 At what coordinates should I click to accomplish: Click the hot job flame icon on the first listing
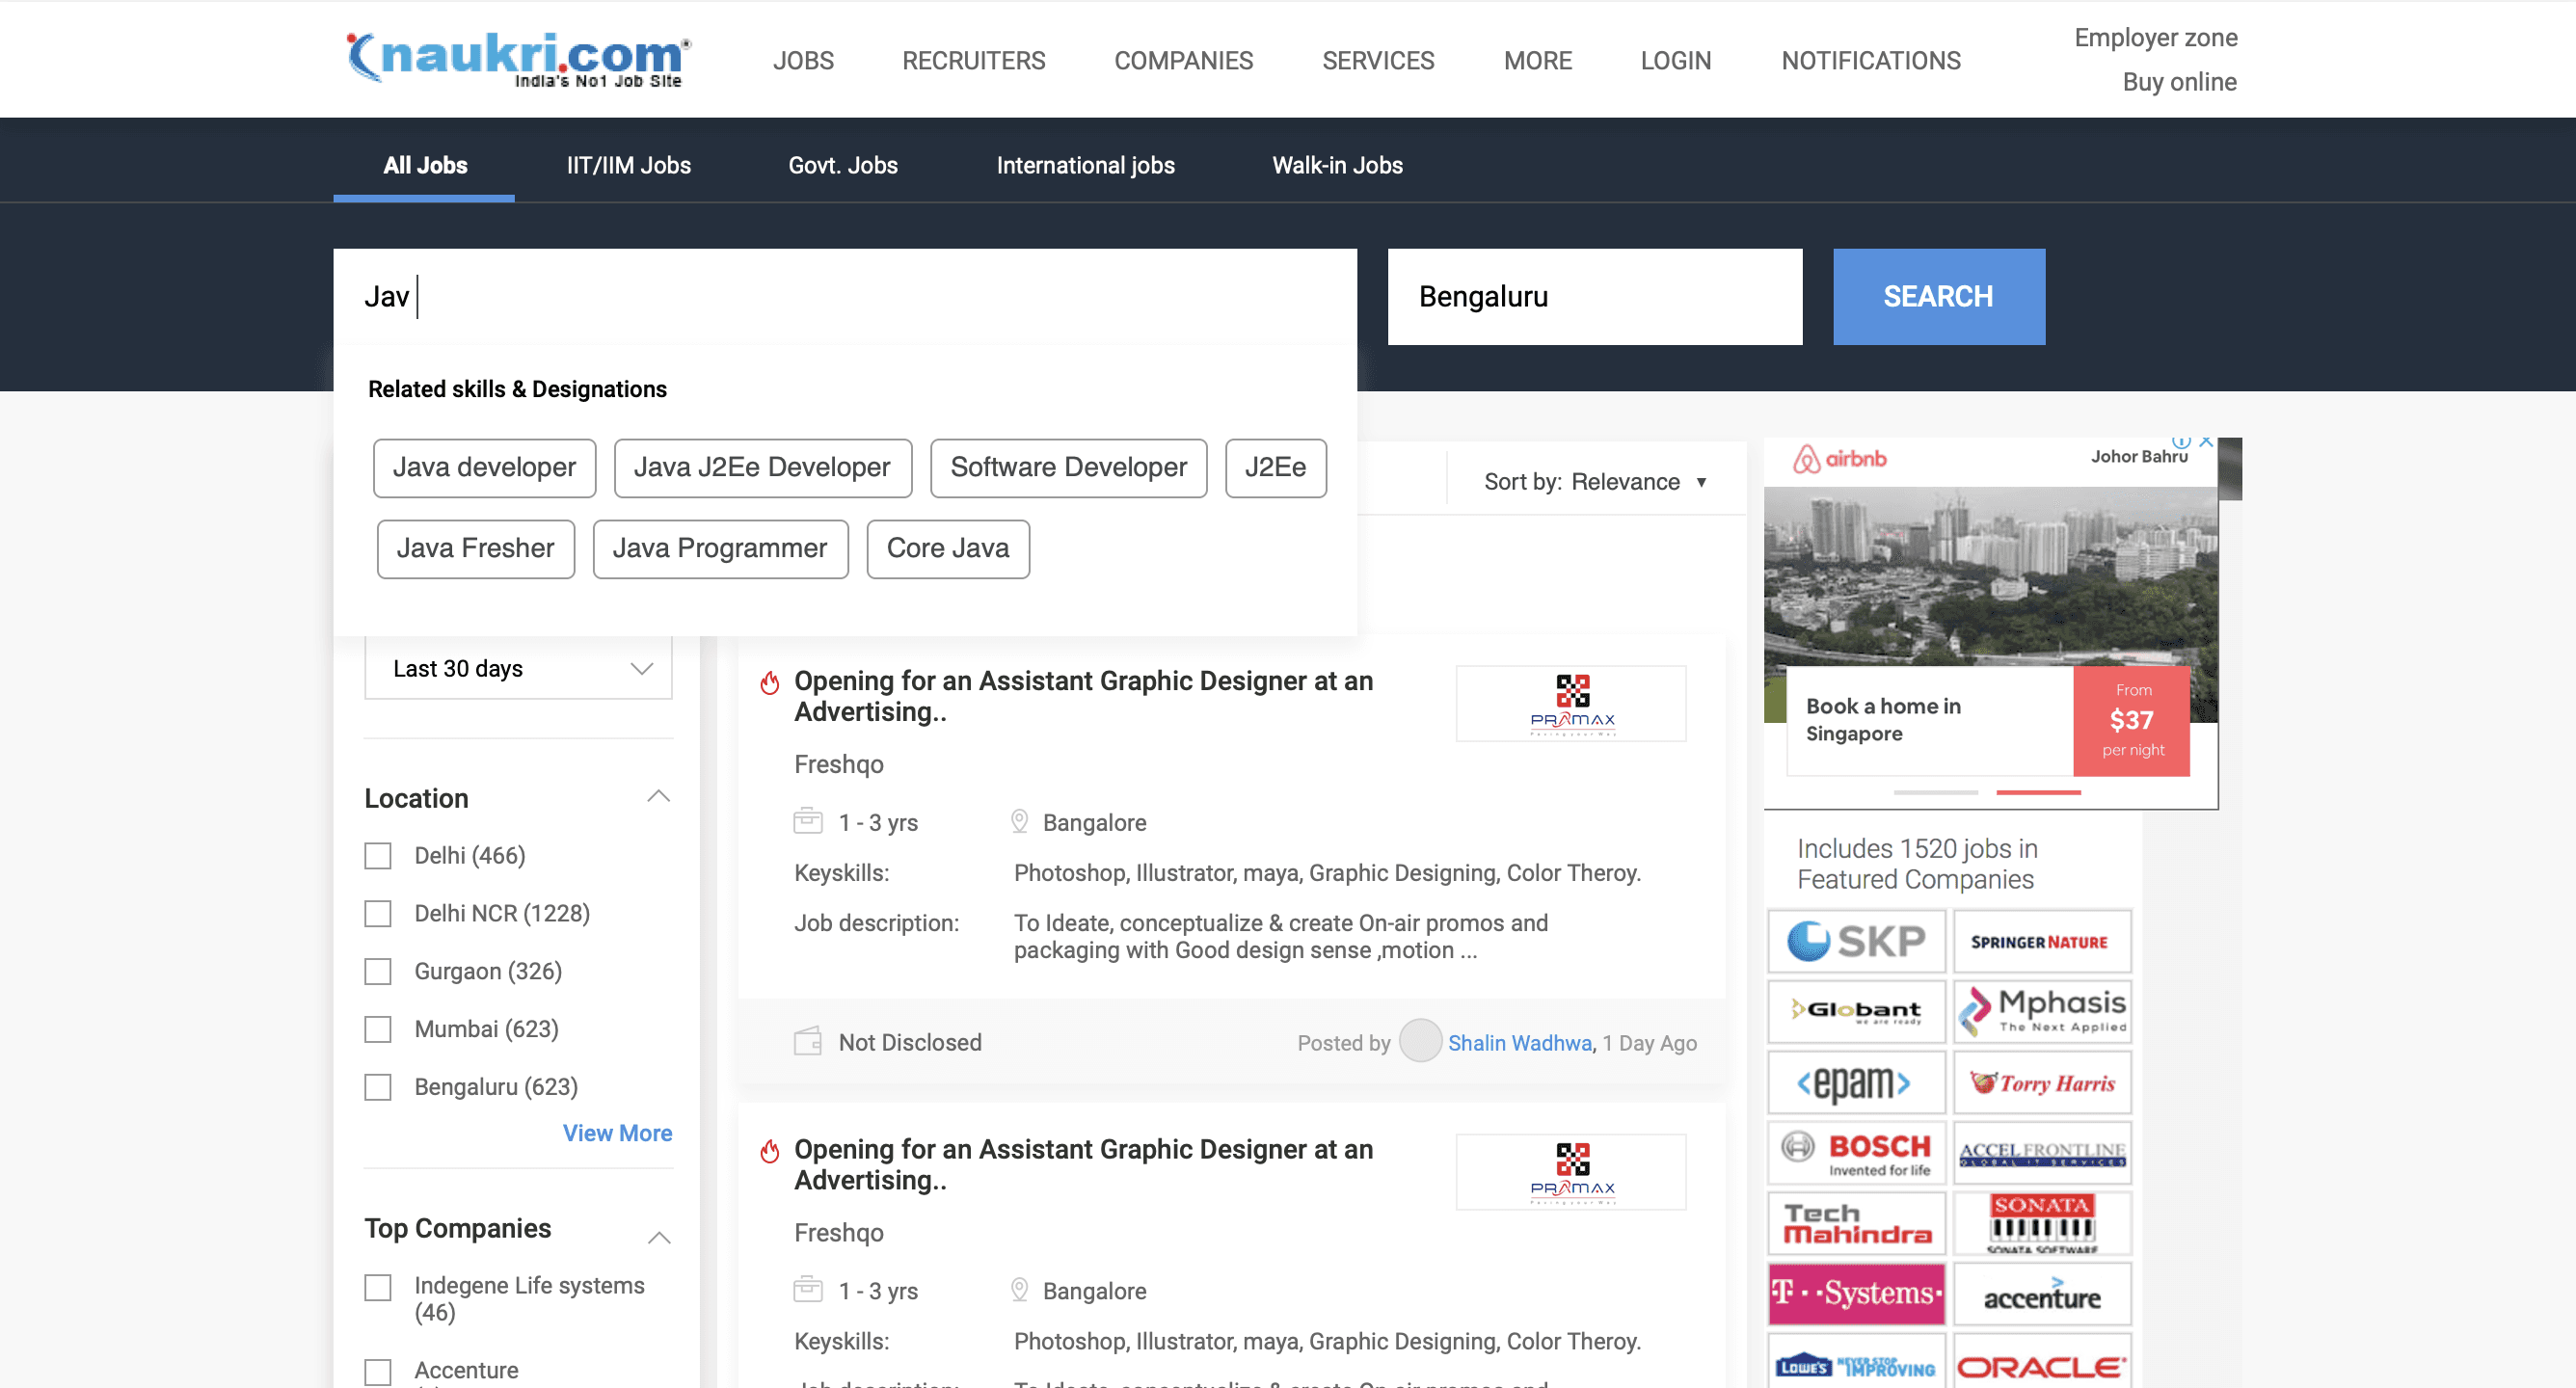769,683
